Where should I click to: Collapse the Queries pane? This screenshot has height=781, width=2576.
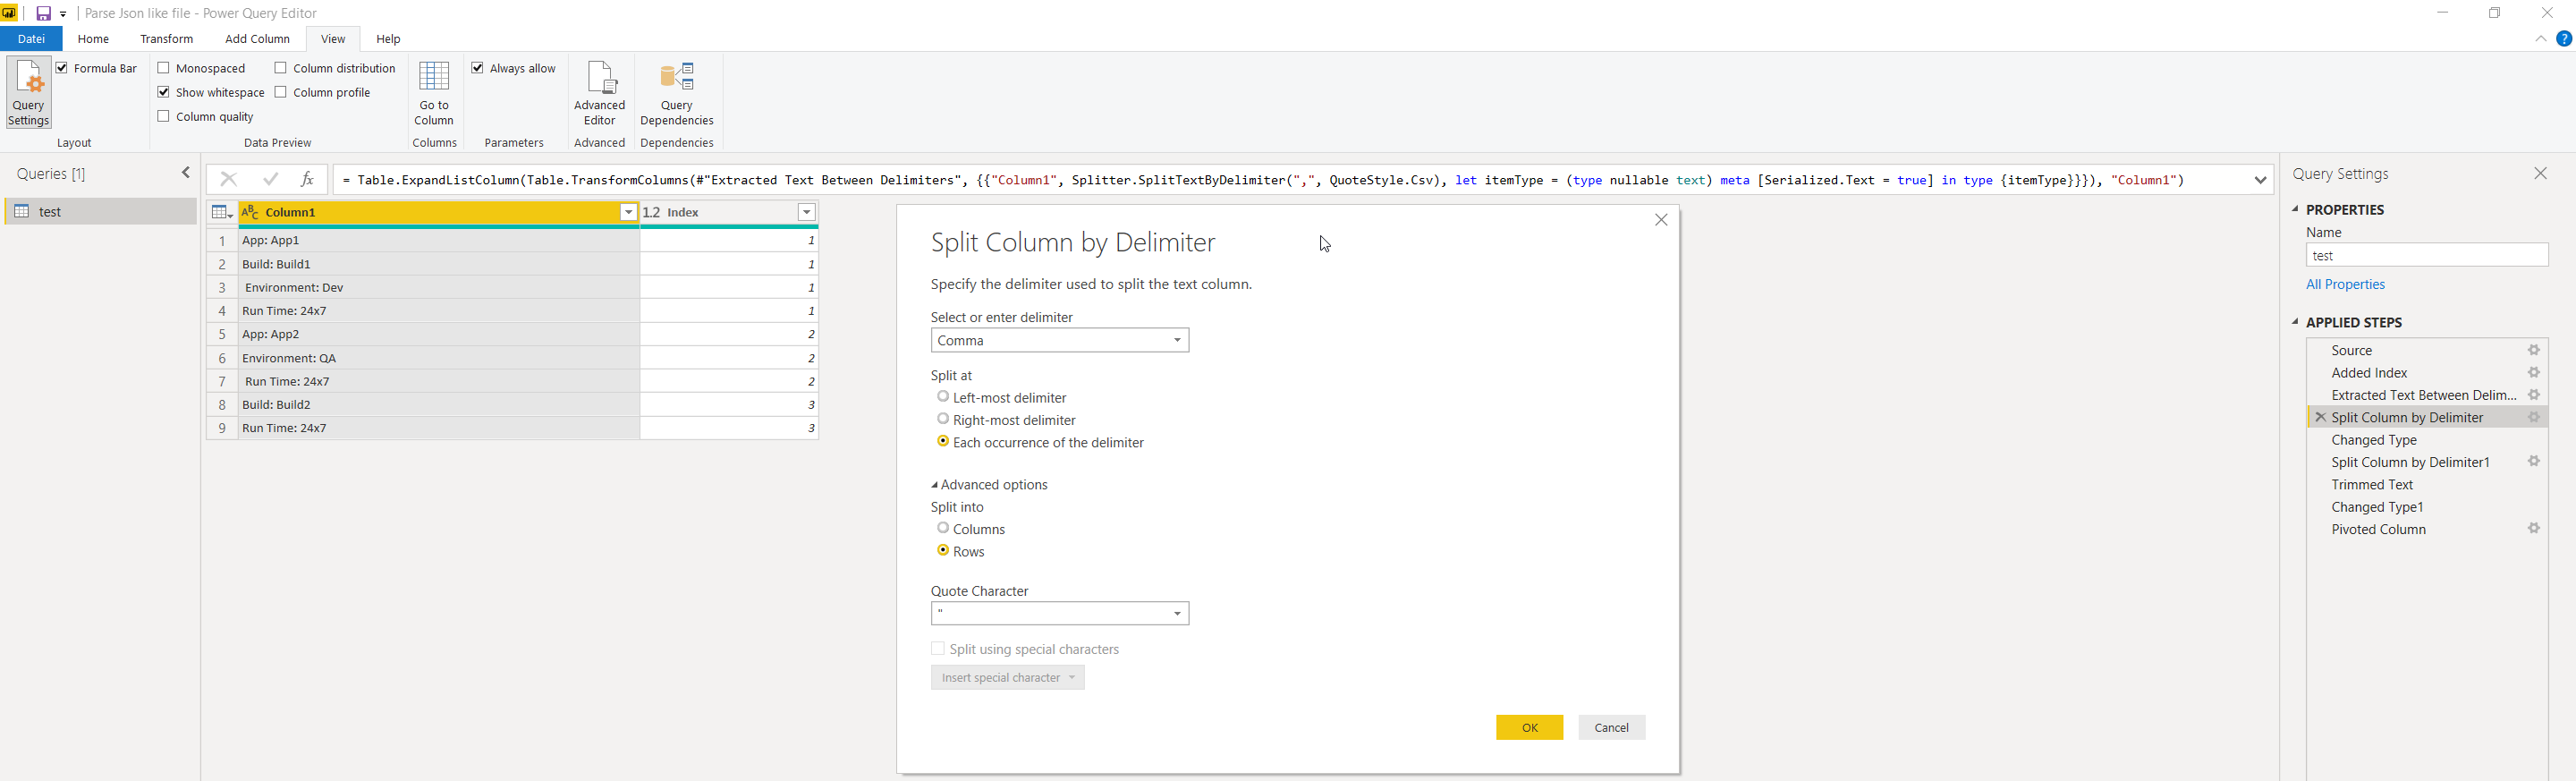(x=186, y=173)
